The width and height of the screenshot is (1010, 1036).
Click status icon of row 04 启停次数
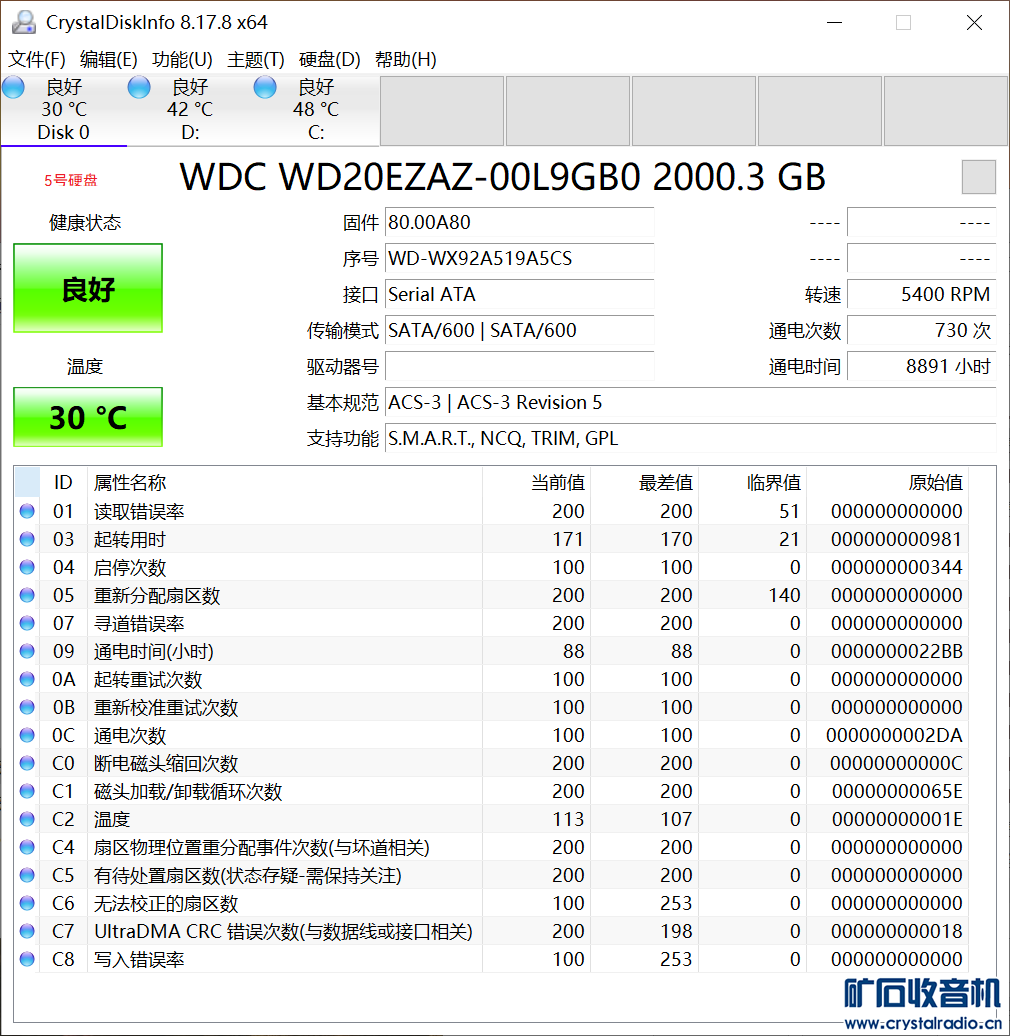27,567
